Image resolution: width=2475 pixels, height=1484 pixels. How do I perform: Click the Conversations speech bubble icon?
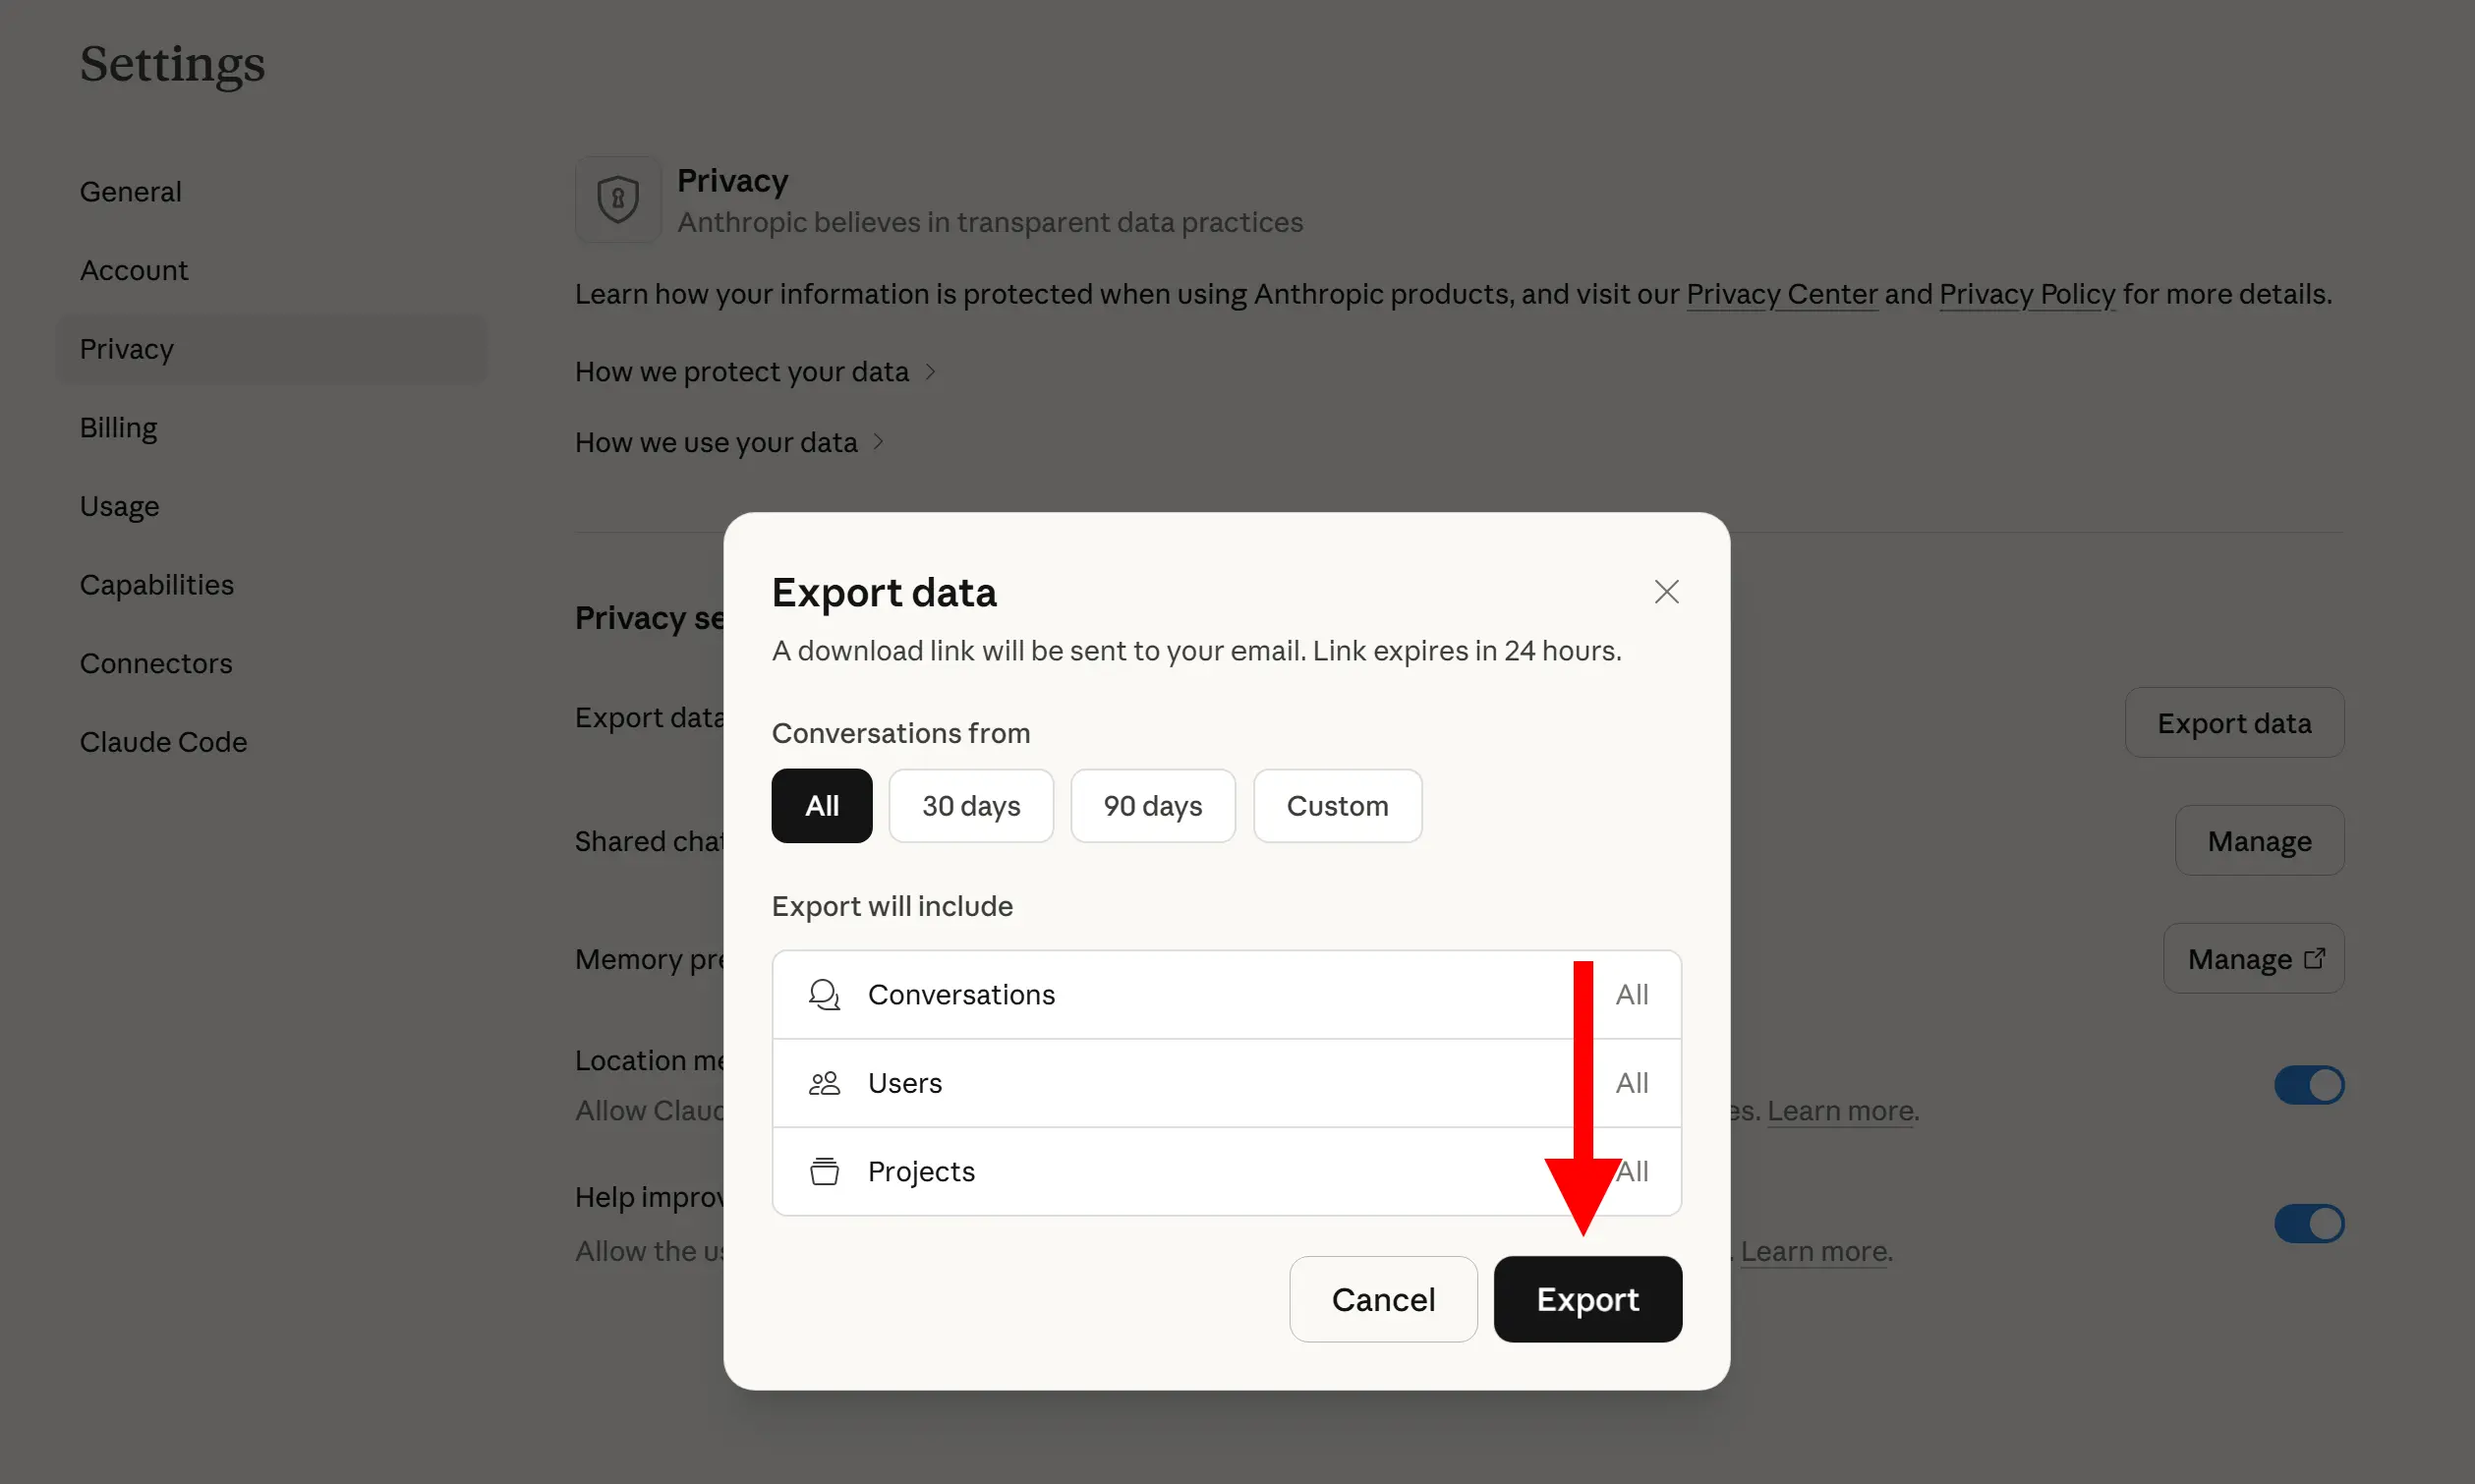(824, 994)
